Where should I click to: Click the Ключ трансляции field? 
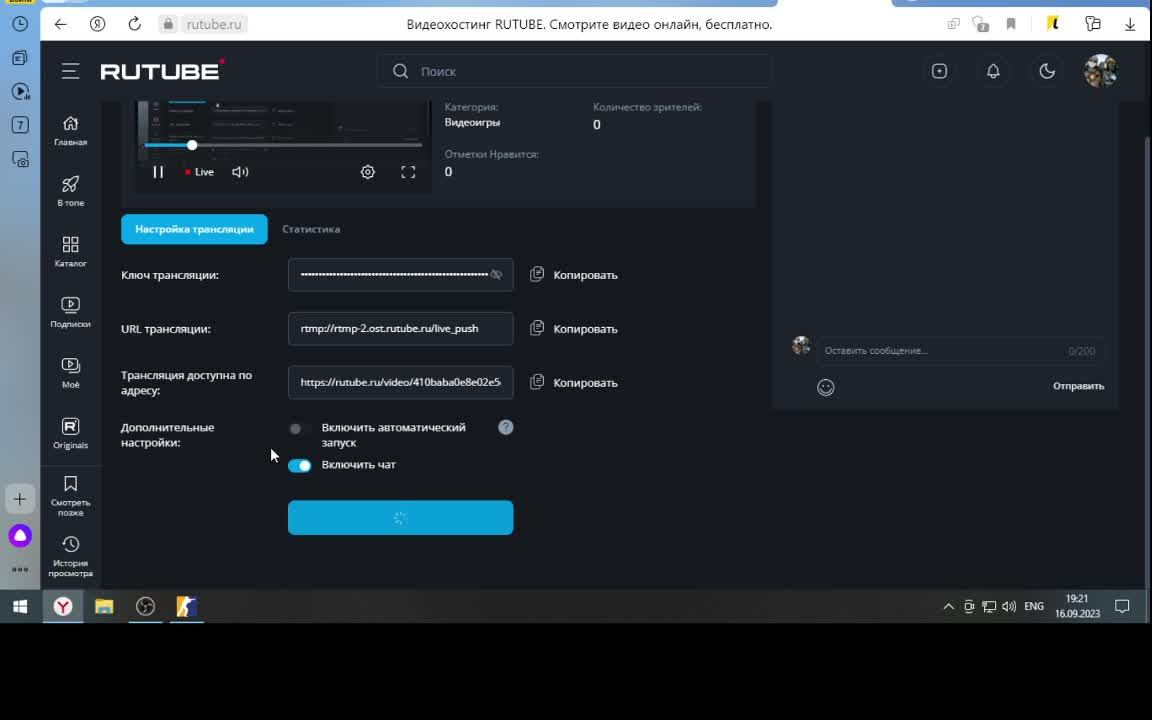pos(400,275)
